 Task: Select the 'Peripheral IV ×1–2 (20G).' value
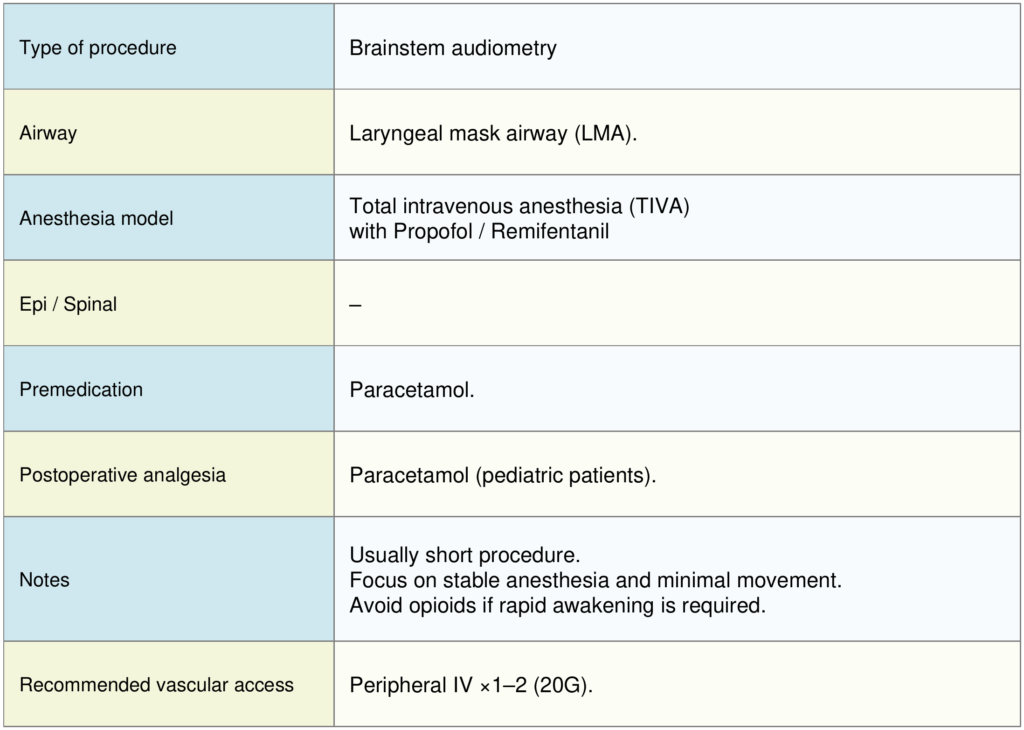(x=471, y=686)
